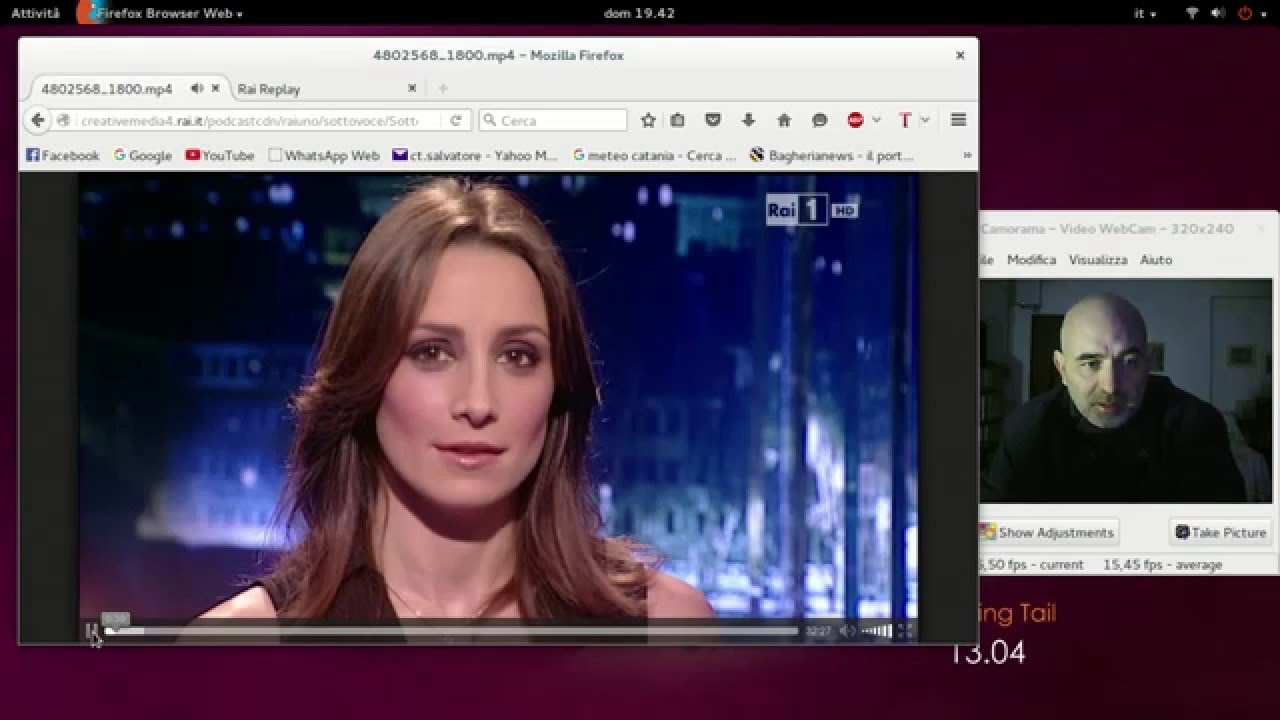The width and height of the screenshot is (1280, 720).
Task: Open the YouTube bookmark link
Action: pos(220,155)
